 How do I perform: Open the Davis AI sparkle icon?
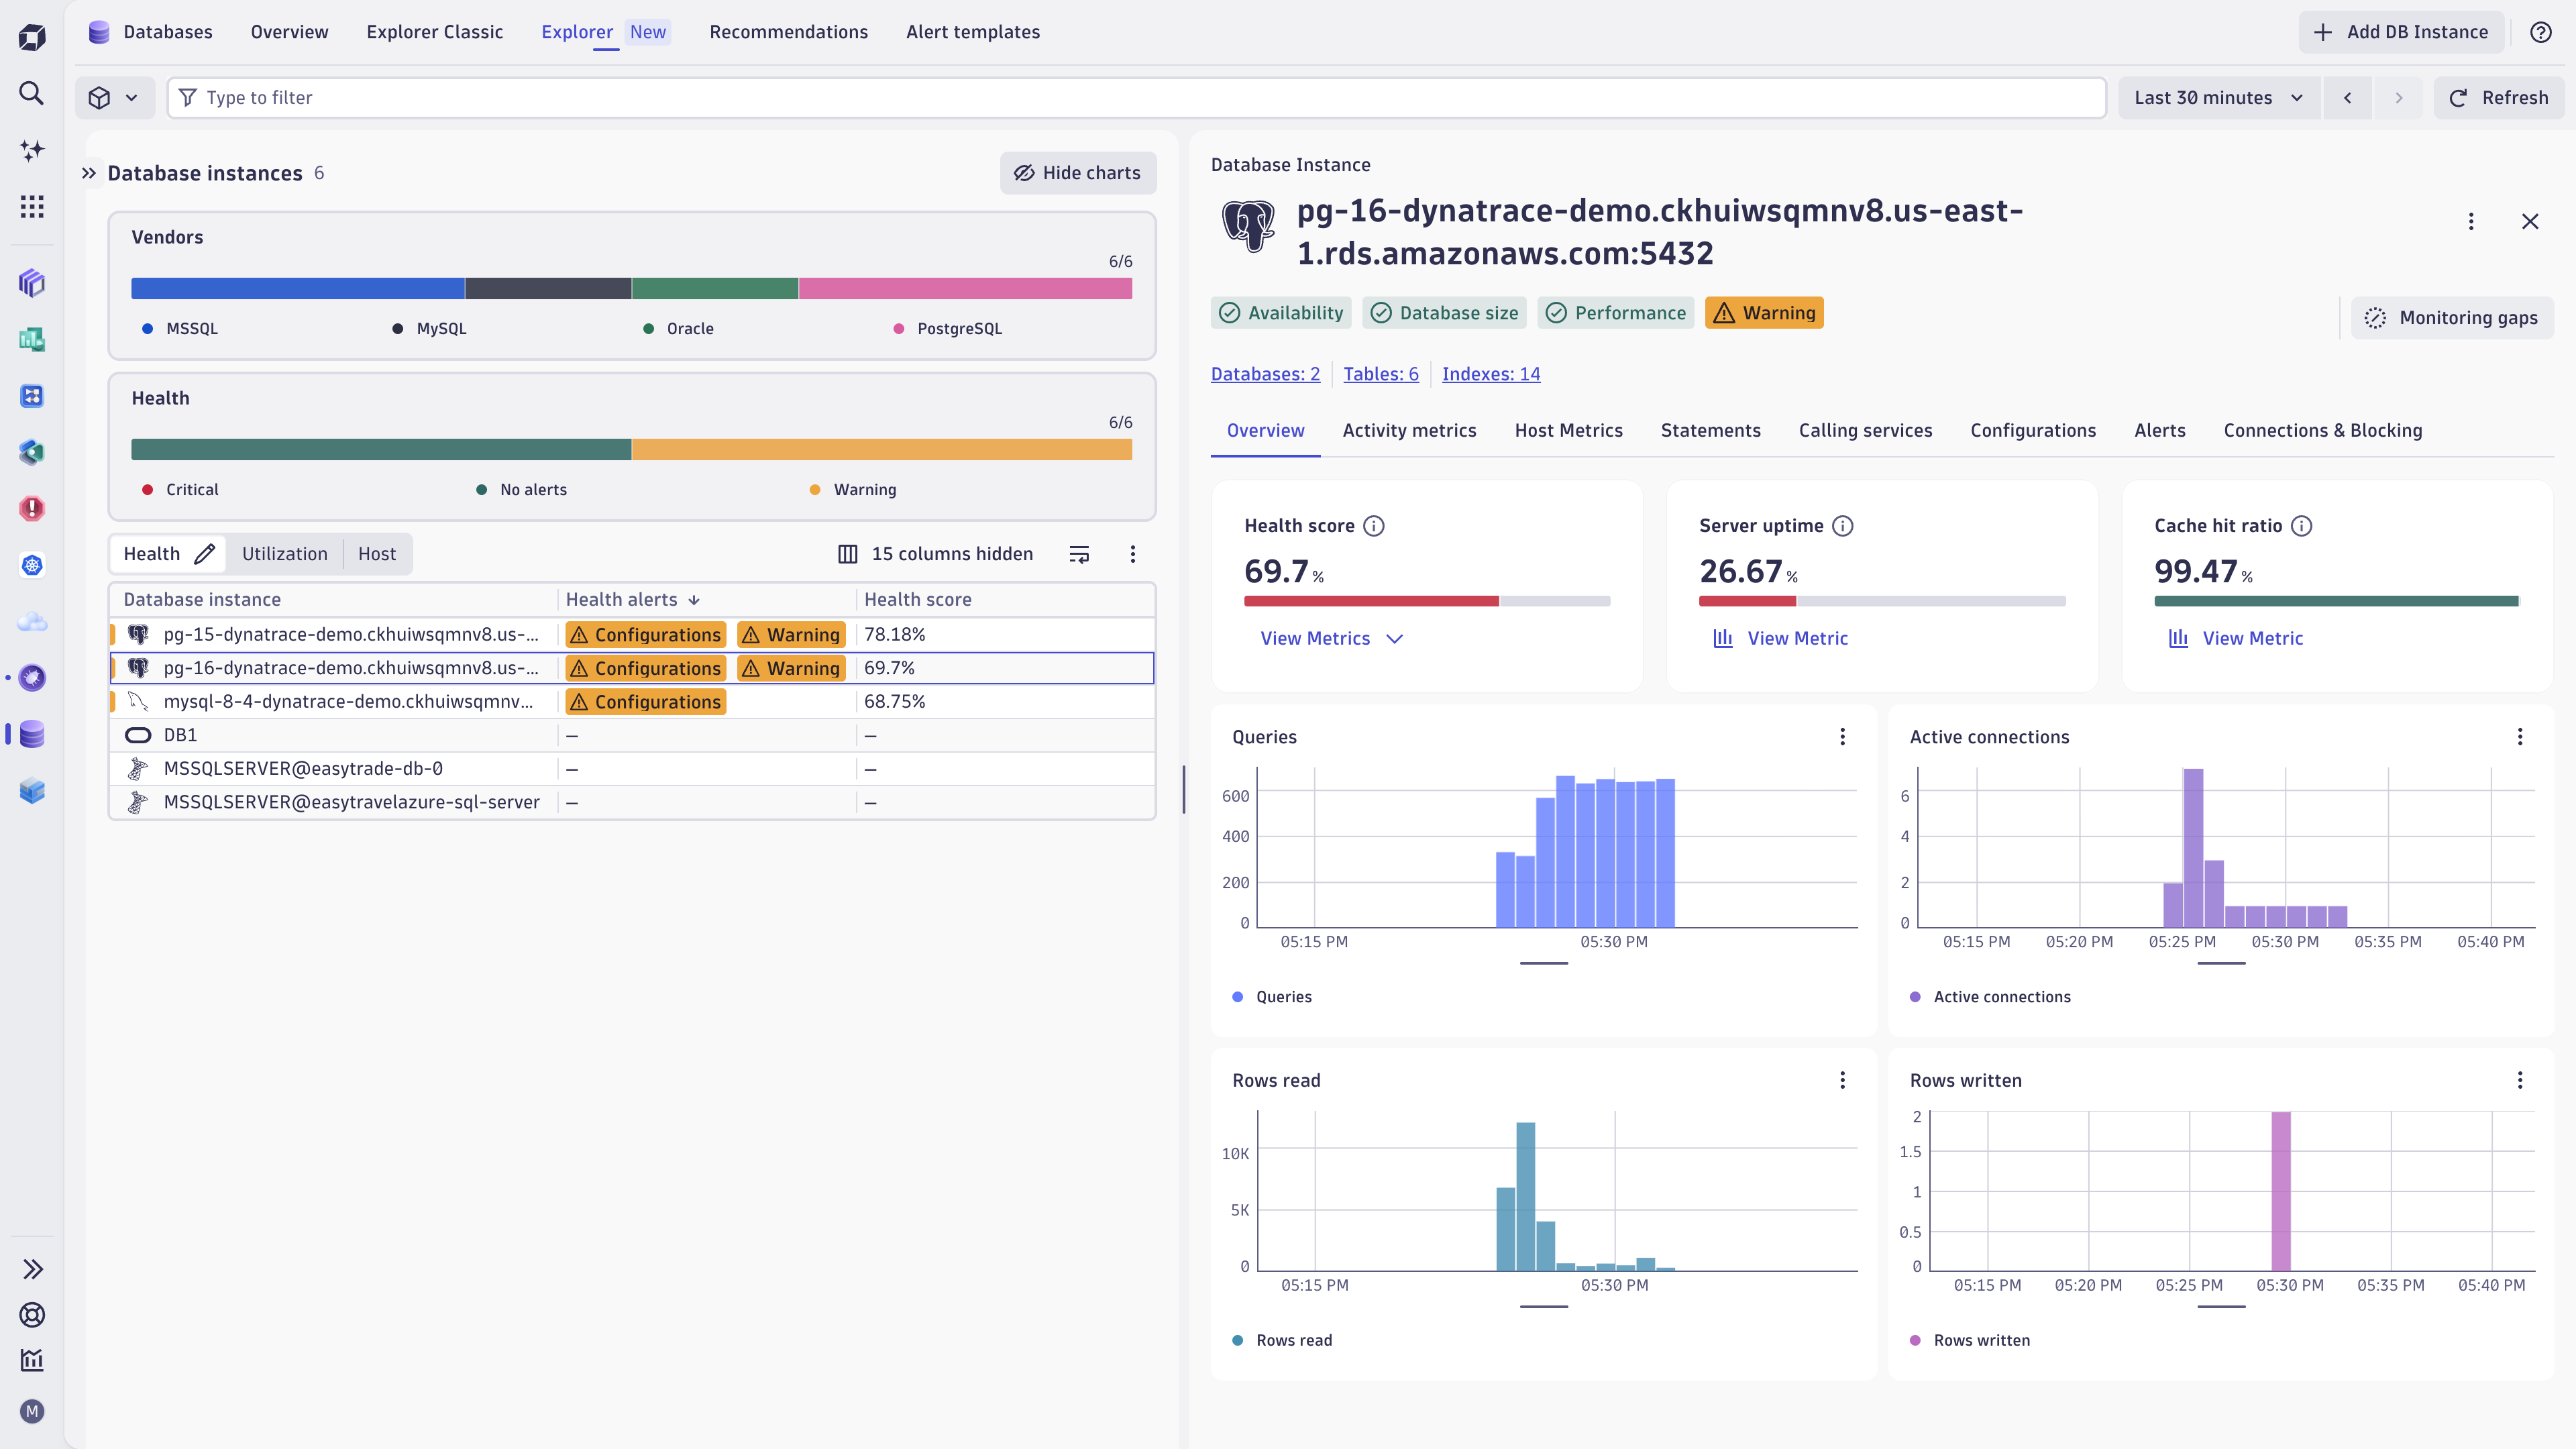pyautogui.click(x=32, y=150)
